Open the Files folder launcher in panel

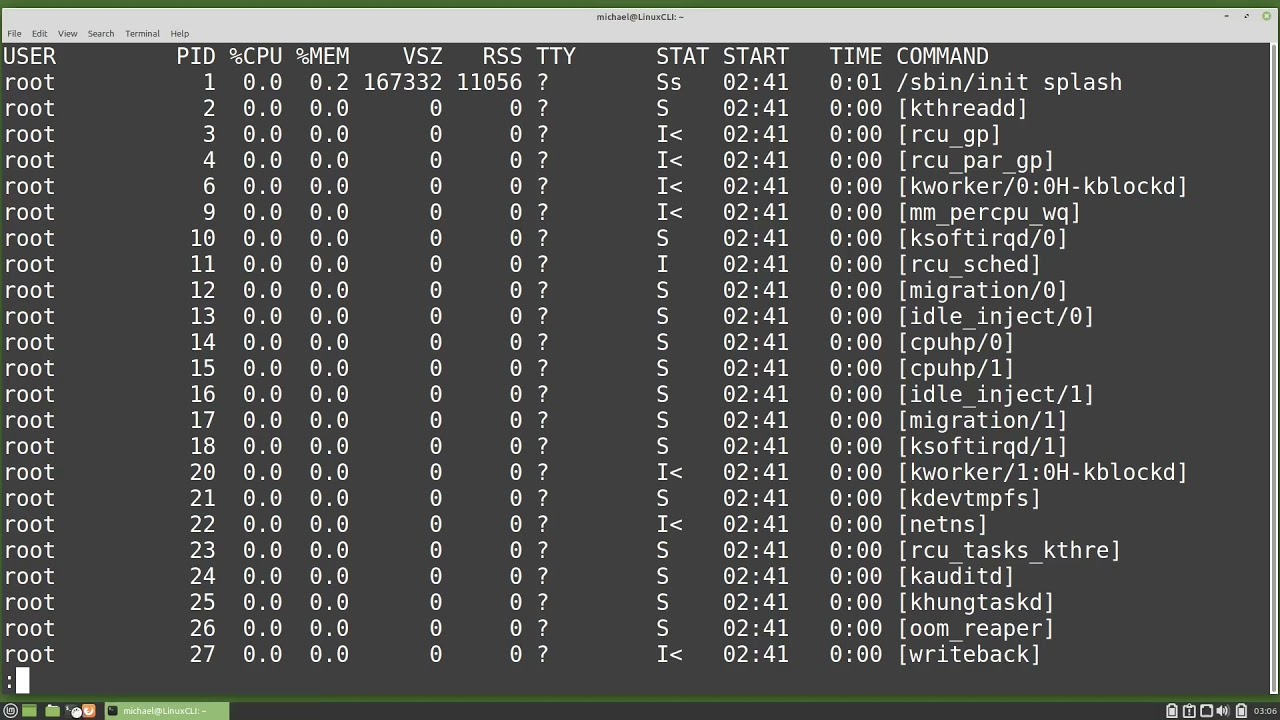click(x=52, y=711)
